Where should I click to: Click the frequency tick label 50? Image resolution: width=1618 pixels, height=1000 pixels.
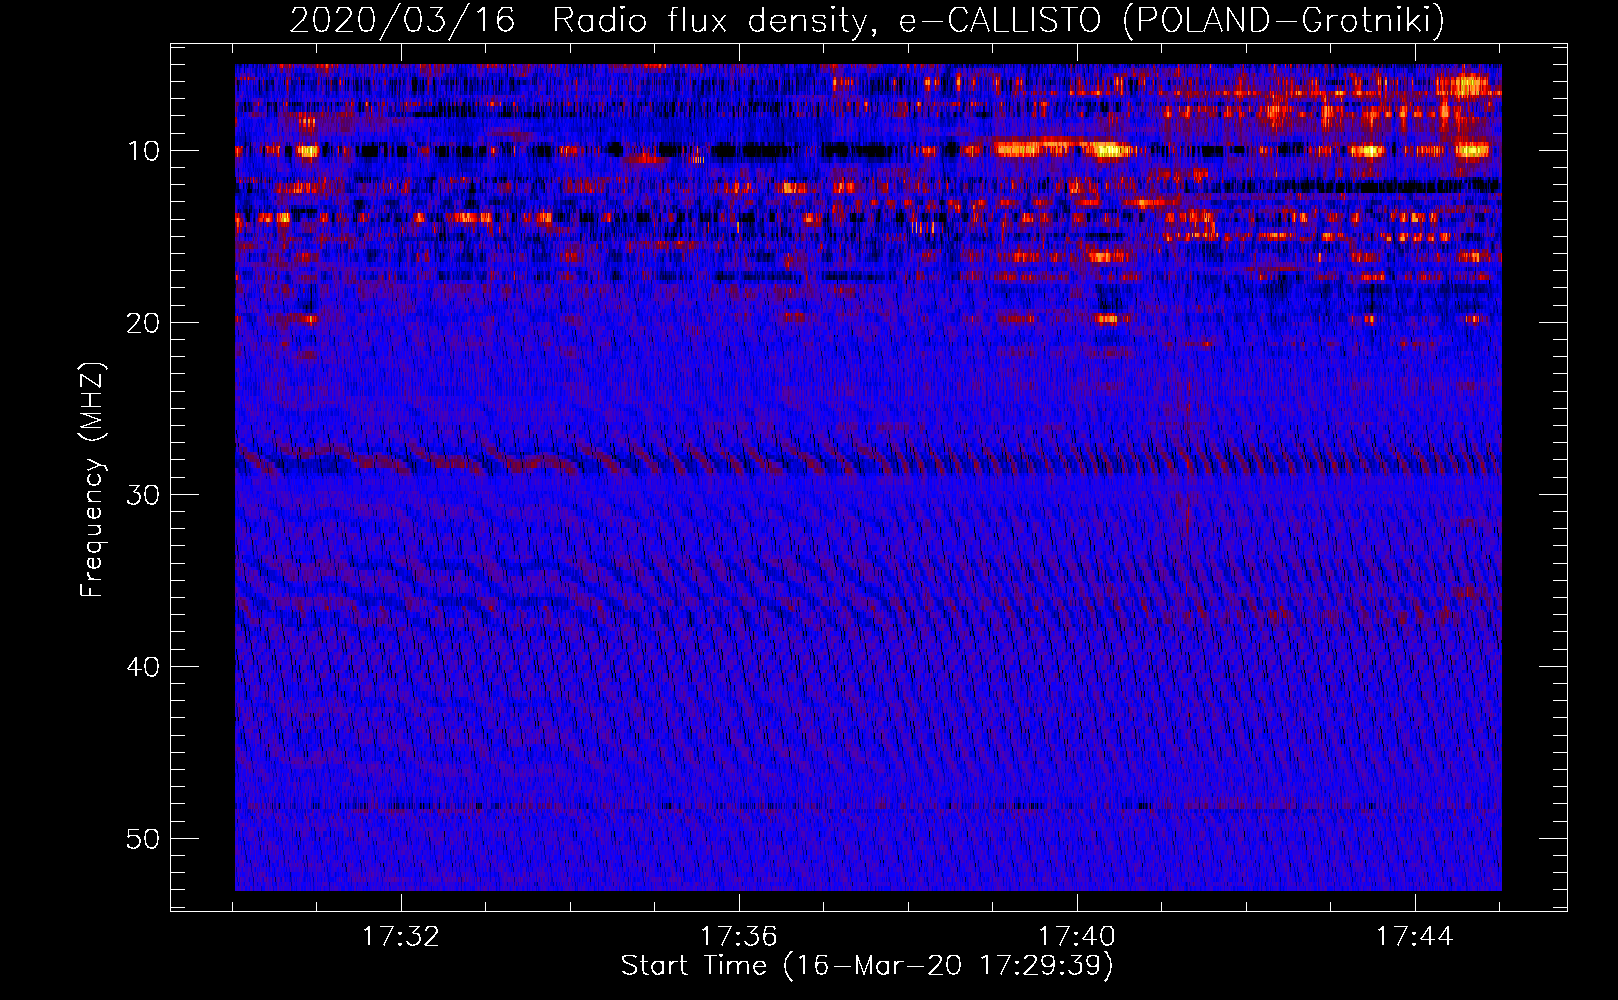[144, 839]
